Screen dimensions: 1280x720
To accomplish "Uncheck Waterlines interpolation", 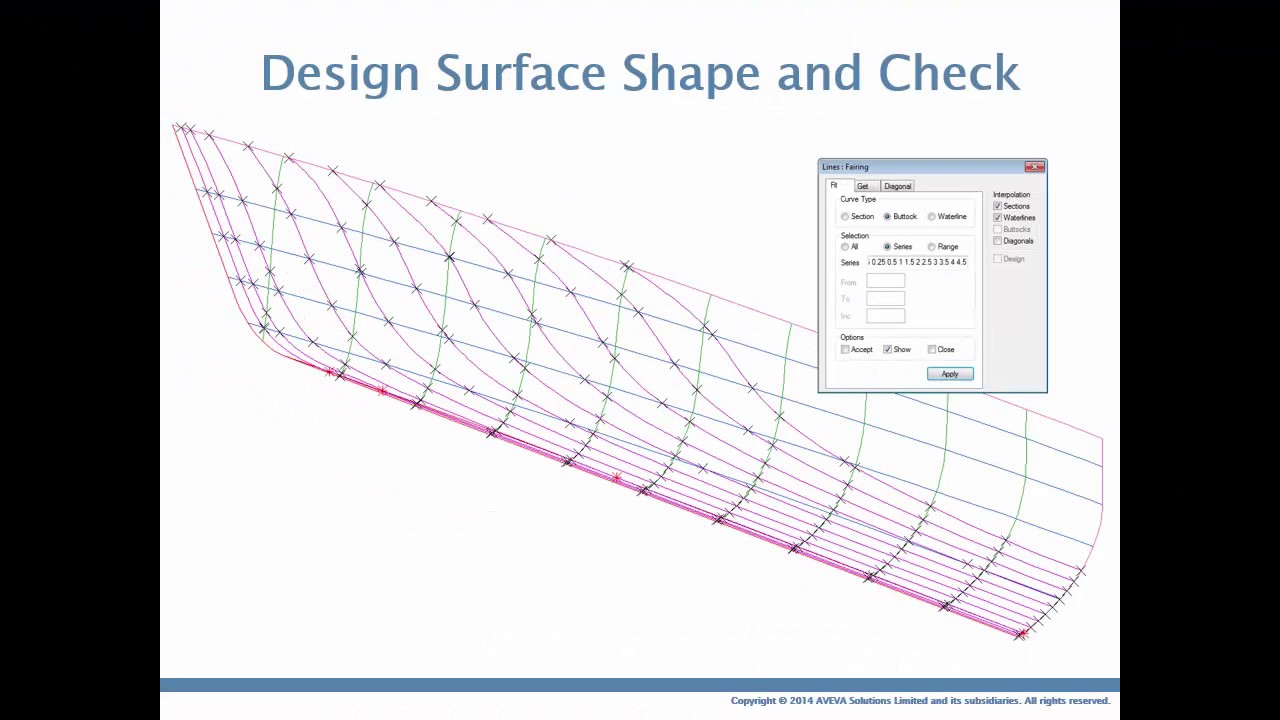I will pyautogui.click(x=997, y=218).
